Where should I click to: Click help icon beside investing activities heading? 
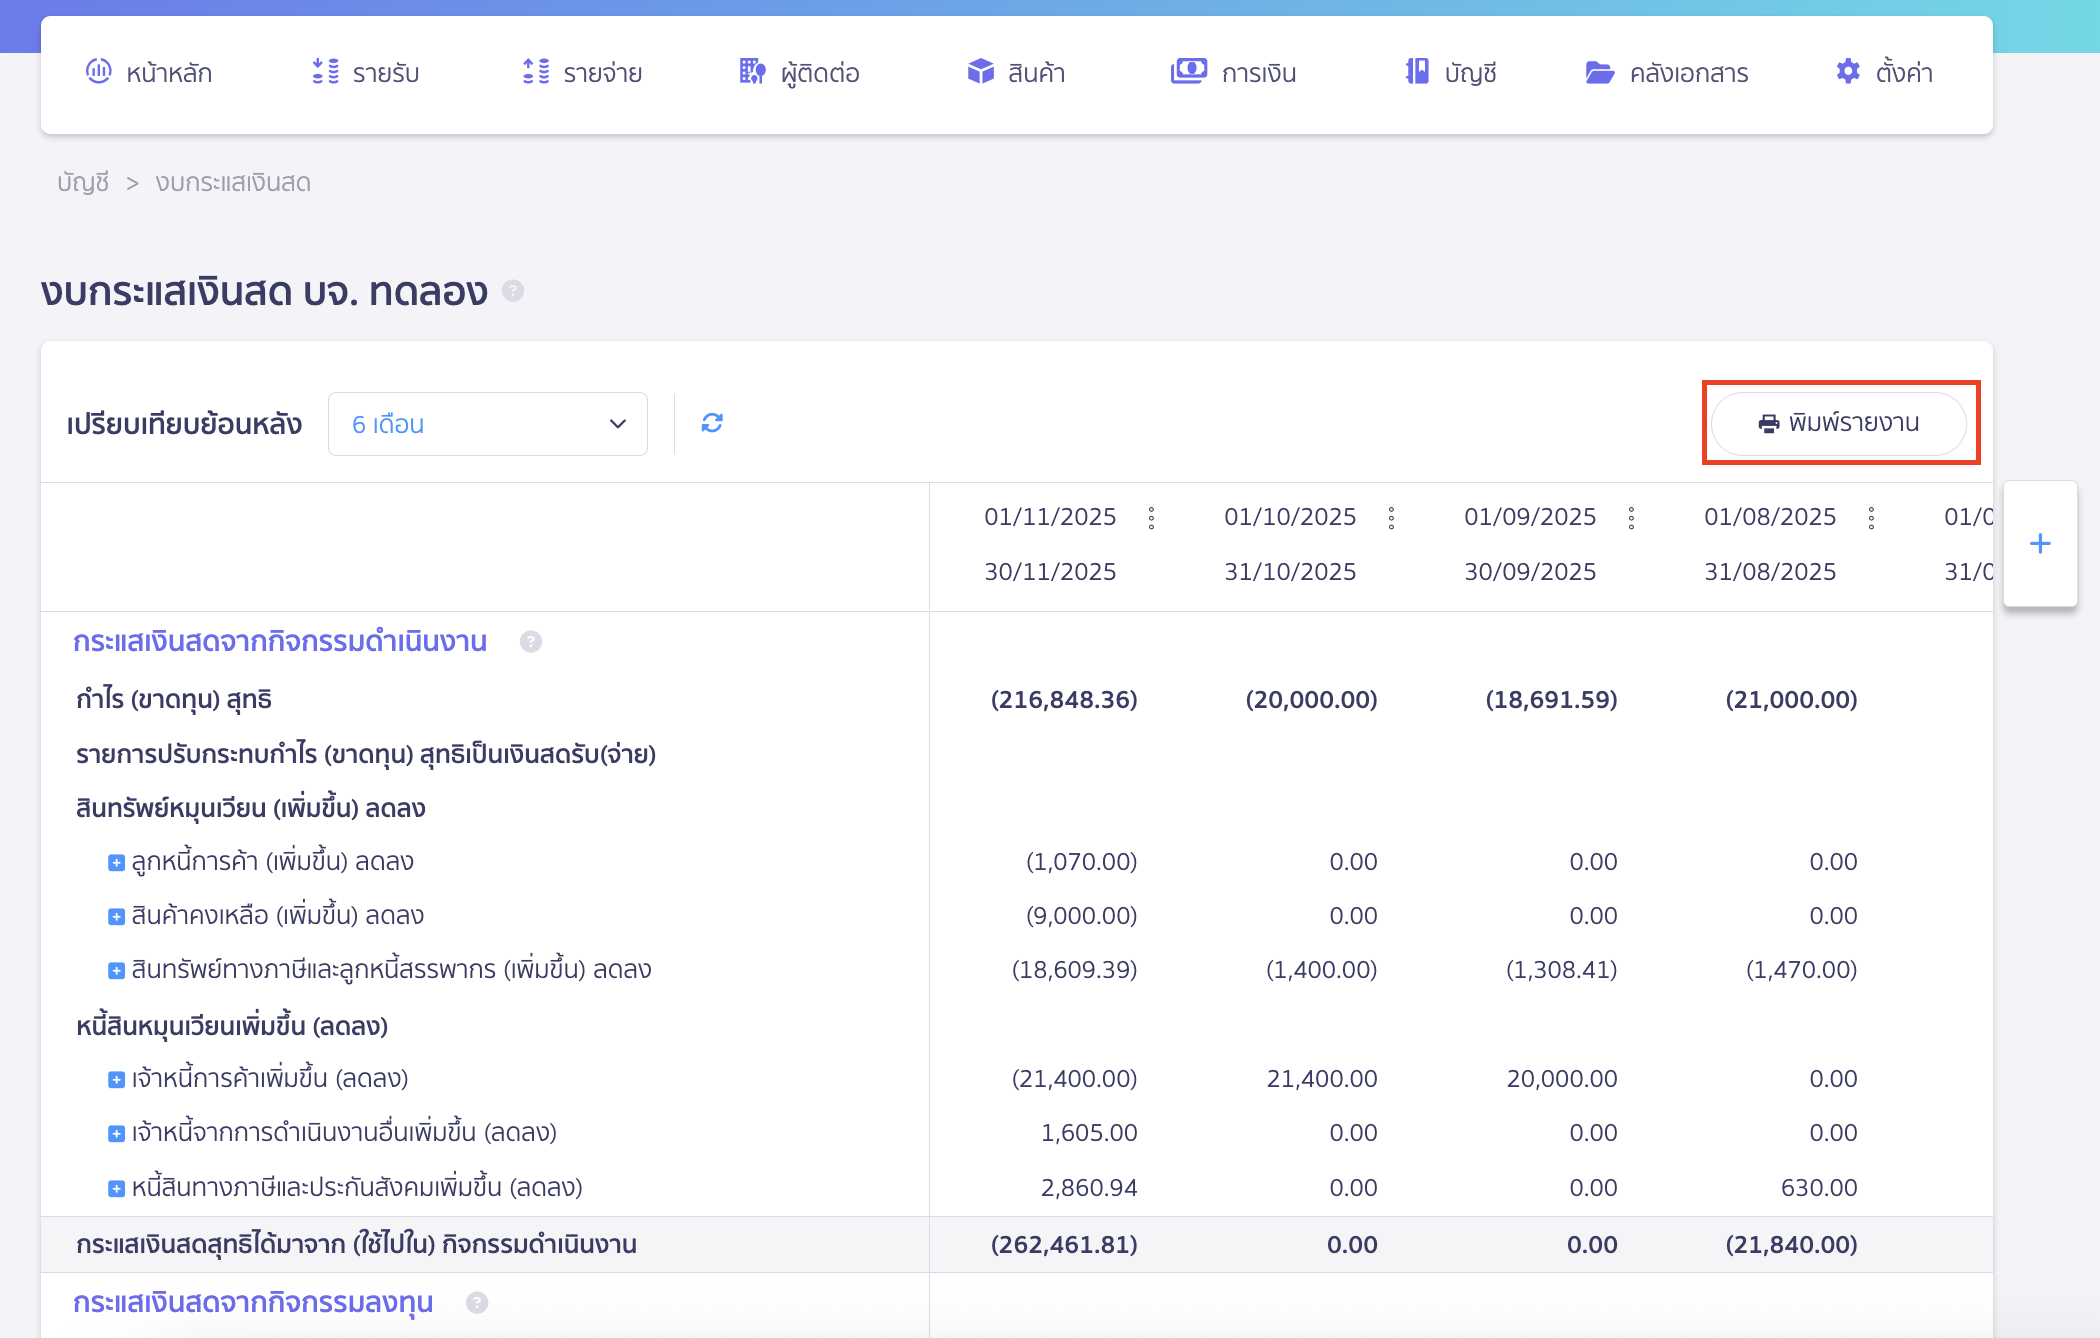477,1302
